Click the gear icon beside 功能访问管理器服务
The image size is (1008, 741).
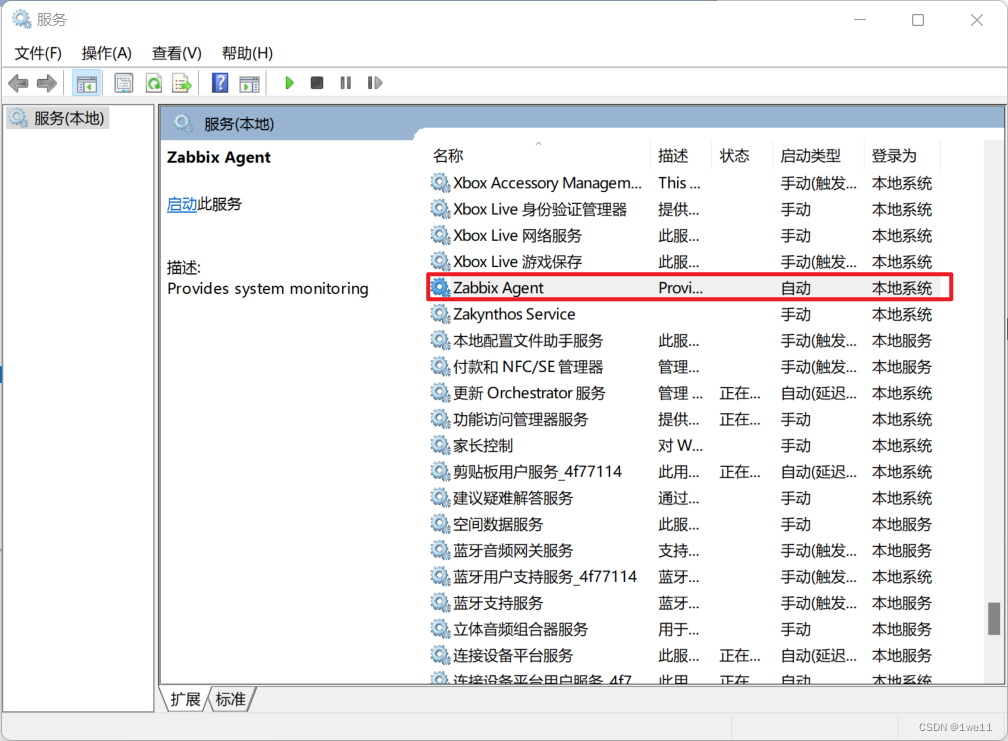click(x=440, y=419)
